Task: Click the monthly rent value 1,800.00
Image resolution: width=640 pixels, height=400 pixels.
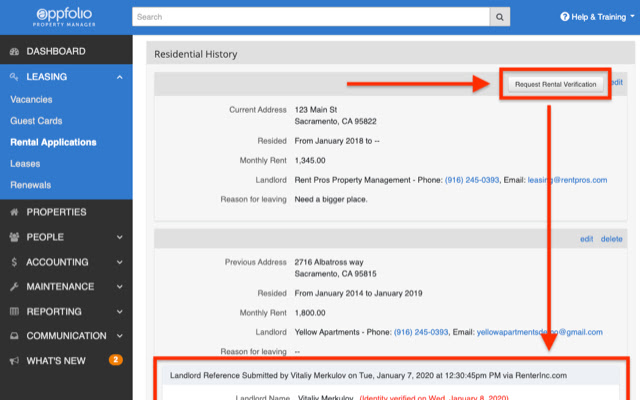Action: pyautogui.click(x=310, y=313)
